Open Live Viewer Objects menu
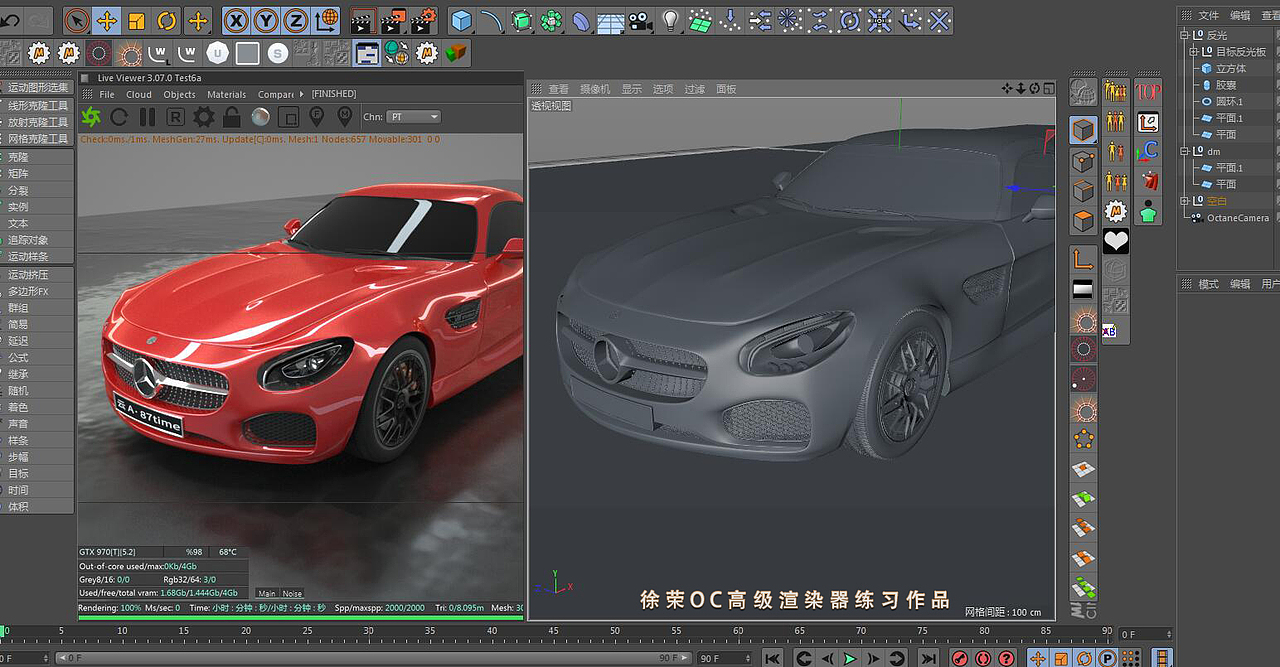The width and height of the screenshot is (1280, 667). pyautogui.click(x=180, y=94)
